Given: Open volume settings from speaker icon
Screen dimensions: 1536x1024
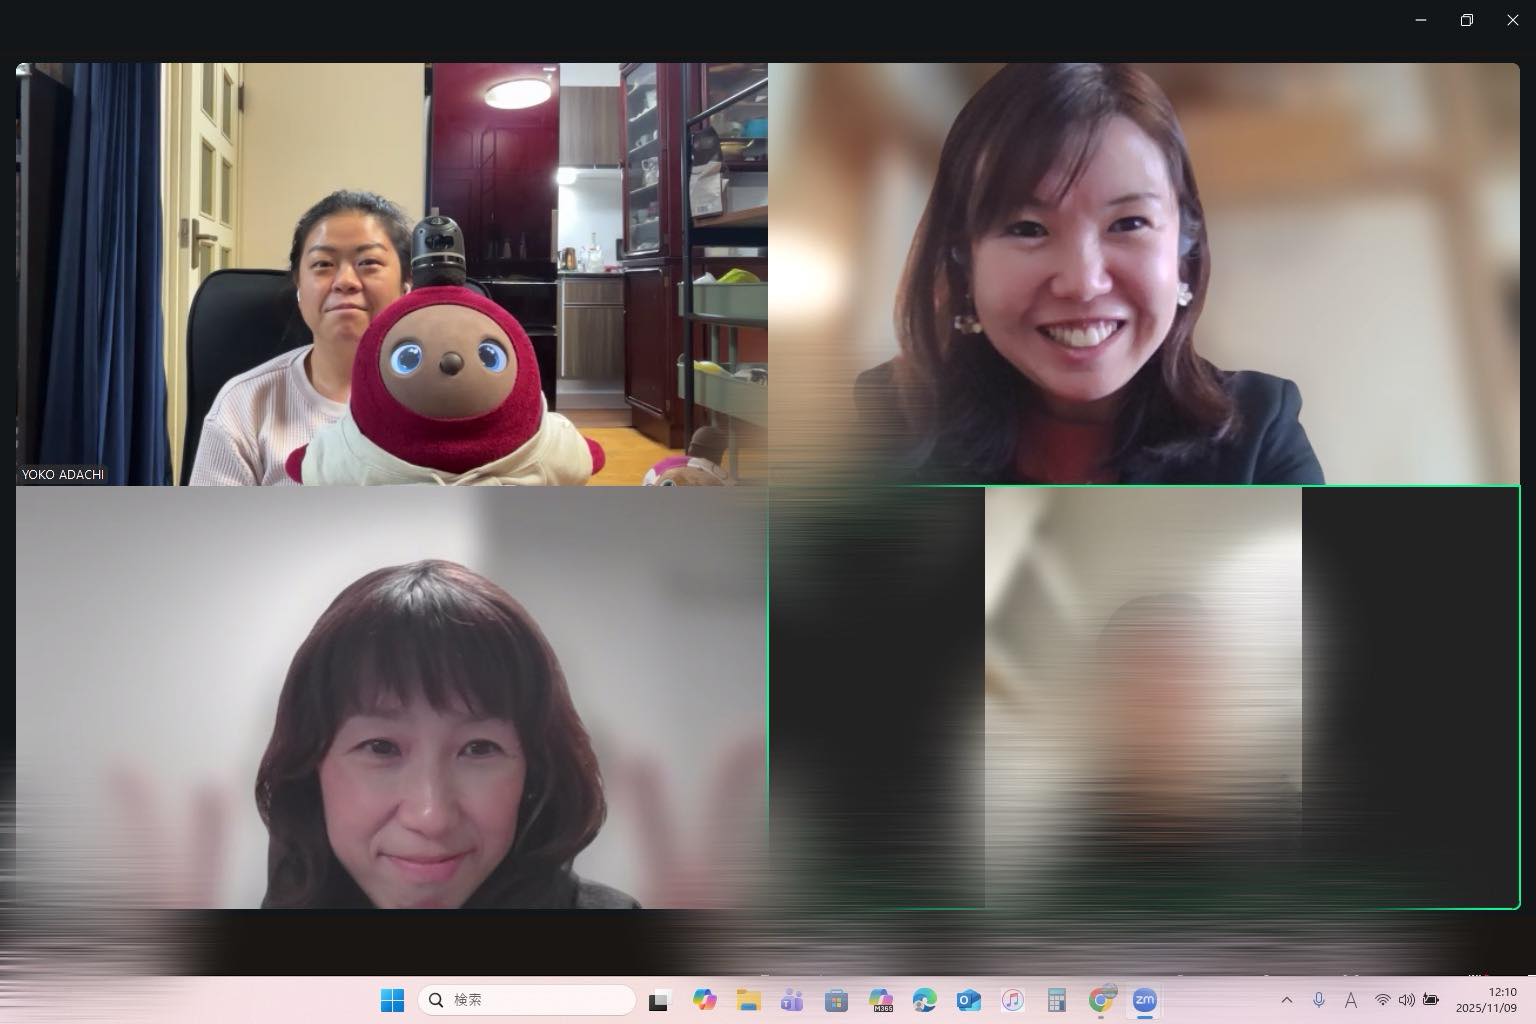Looking at the screenshot, I should coord(1406,1000).
